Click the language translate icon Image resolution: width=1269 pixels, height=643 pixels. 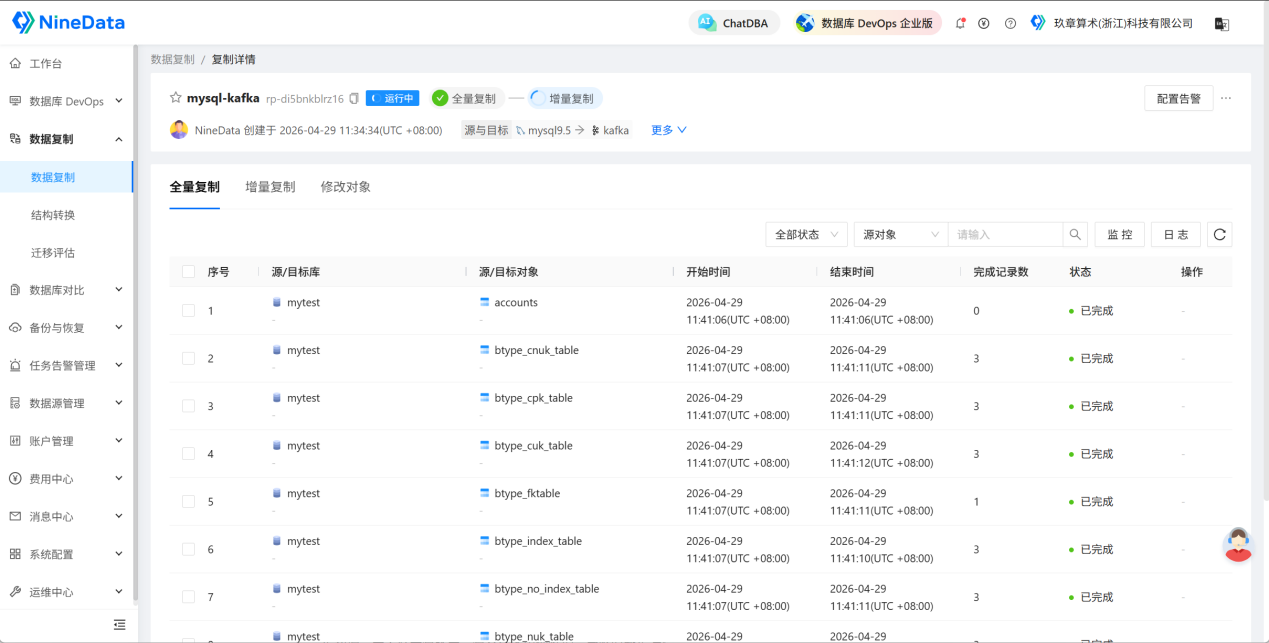(1221, 23)
